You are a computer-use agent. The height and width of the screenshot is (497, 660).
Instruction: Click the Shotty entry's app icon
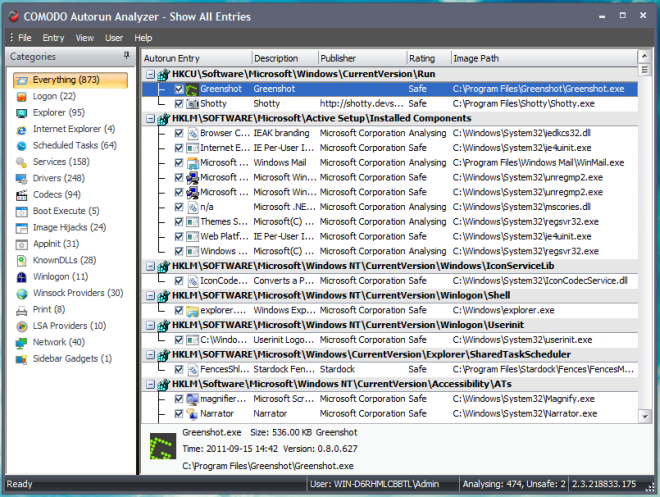click(x=192, y=104)
